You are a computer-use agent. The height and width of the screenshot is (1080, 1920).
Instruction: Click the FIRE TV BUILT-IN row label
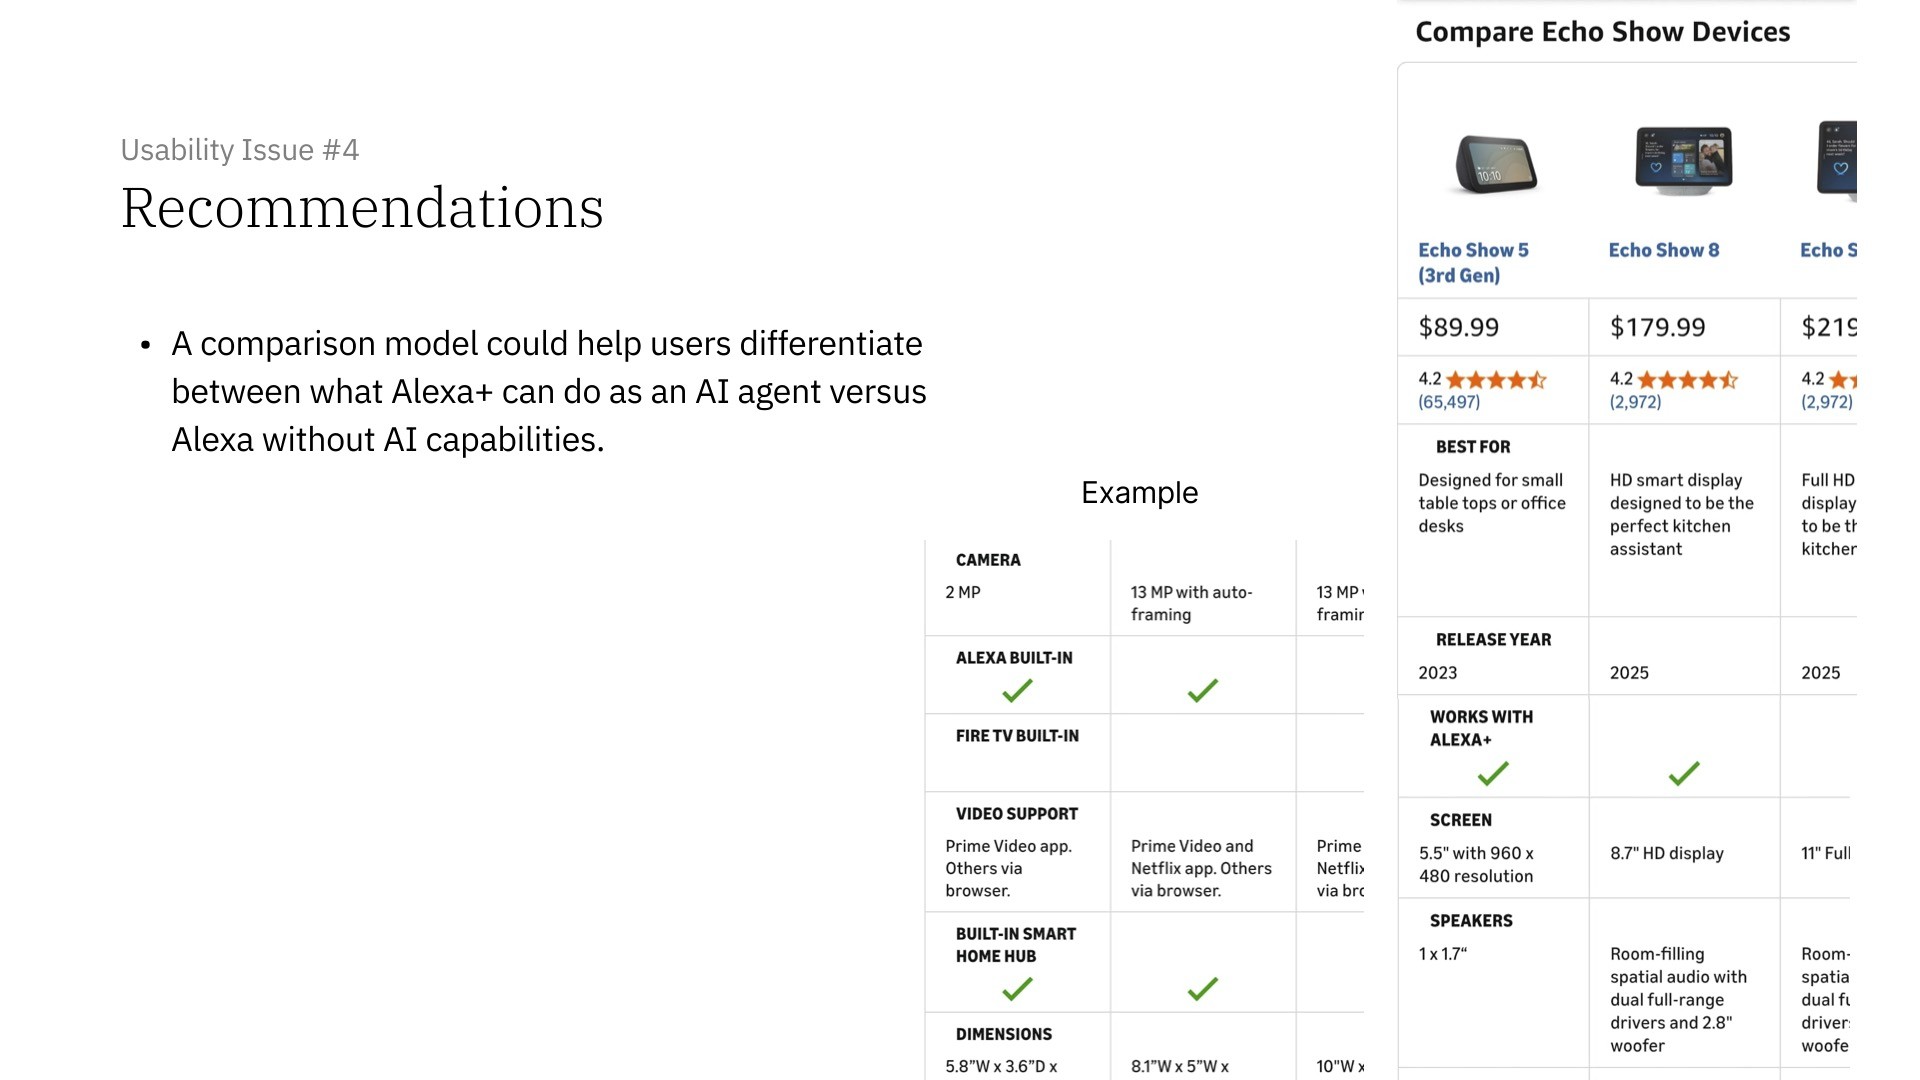1017,736
